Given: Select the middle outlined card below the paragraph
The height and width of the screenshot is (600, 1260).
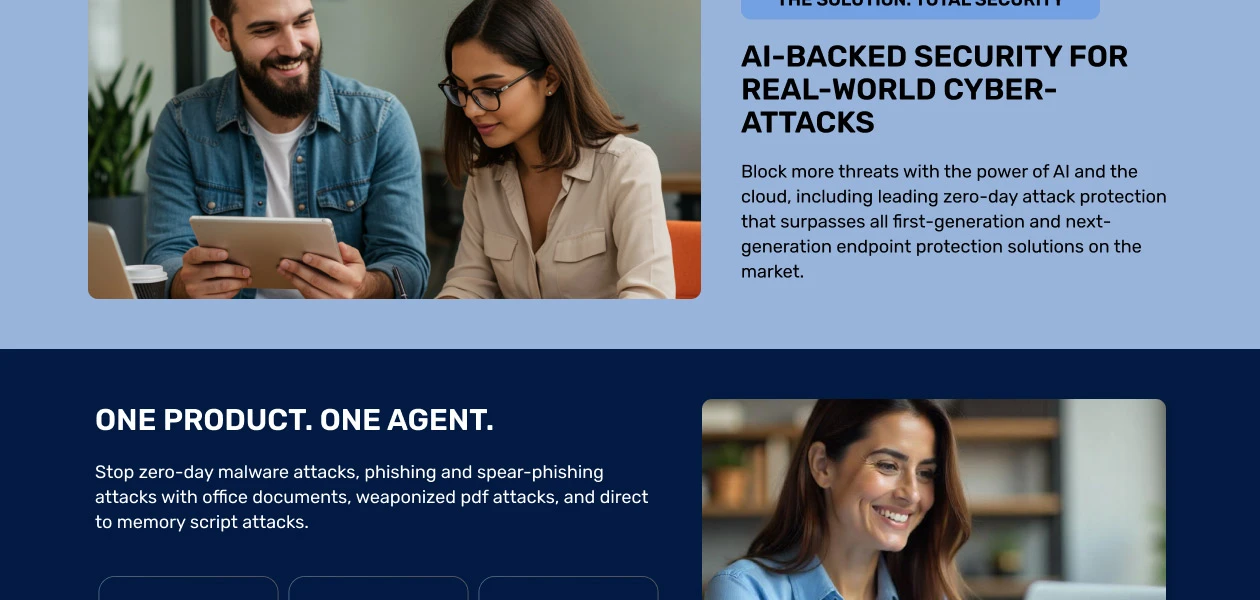Looking at the screenshot, I should [378, 588].
